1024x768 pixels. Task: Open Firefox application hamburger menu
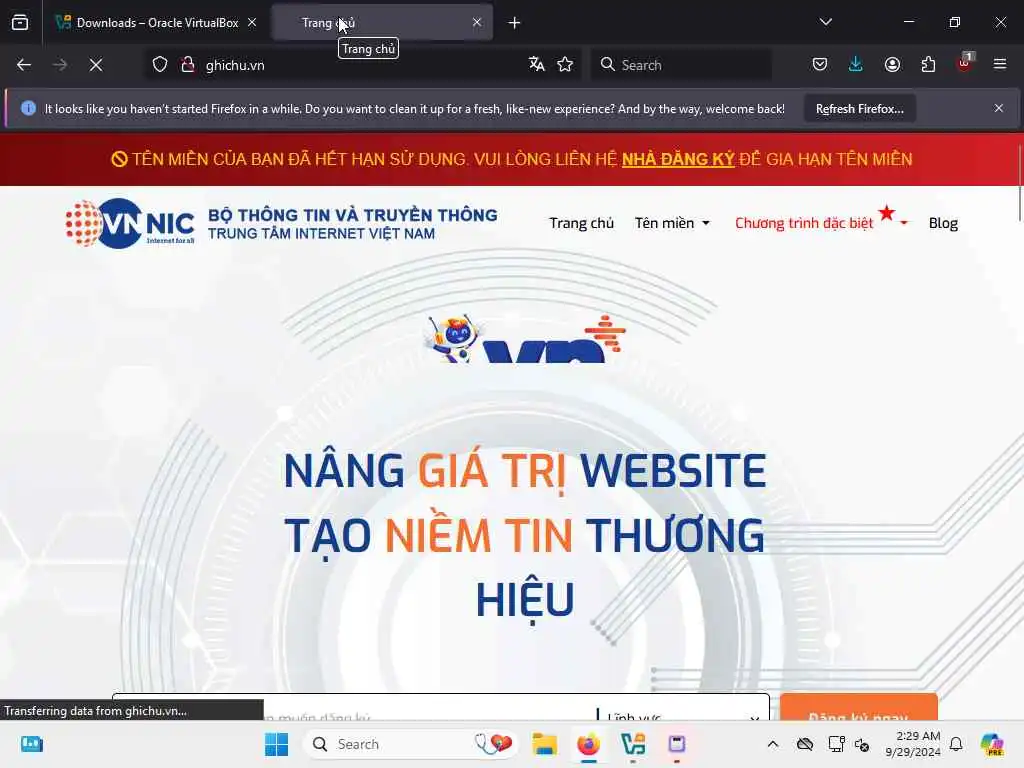pos(1000,64)
